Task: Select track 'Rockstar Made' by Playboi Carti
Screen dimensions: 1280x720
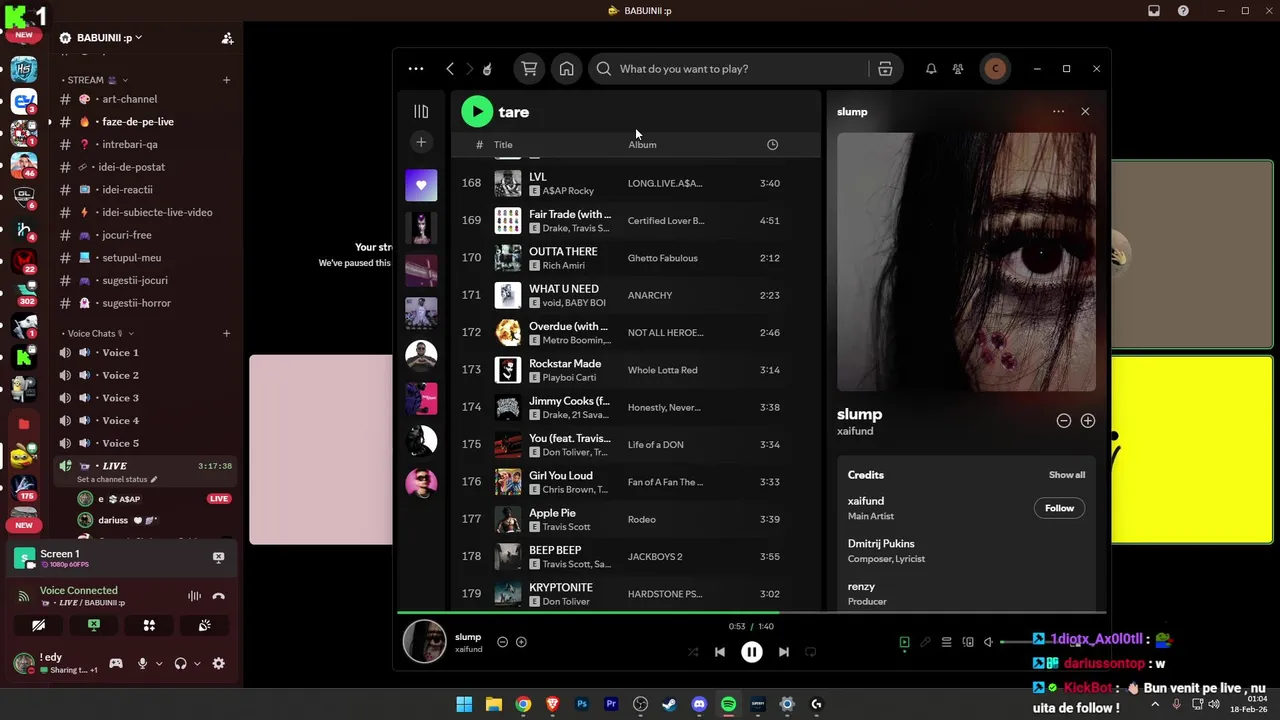Action: coord(636,370)
